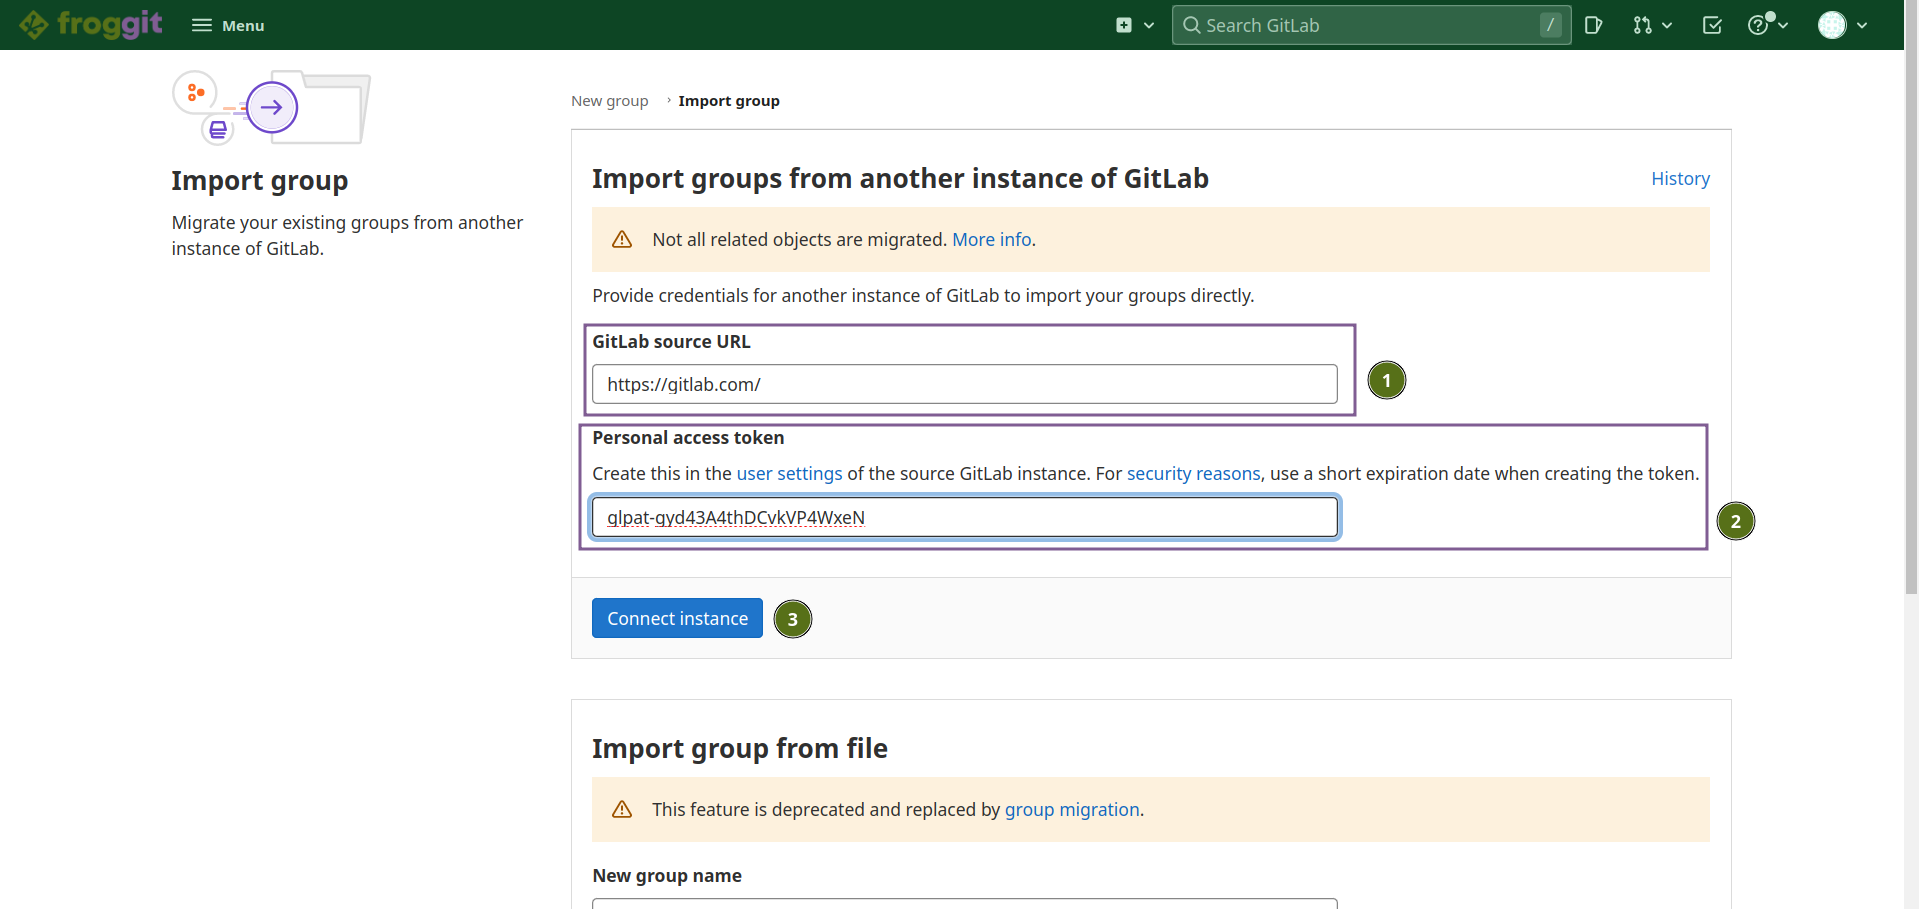Open group migration link

coord(1072,810)
